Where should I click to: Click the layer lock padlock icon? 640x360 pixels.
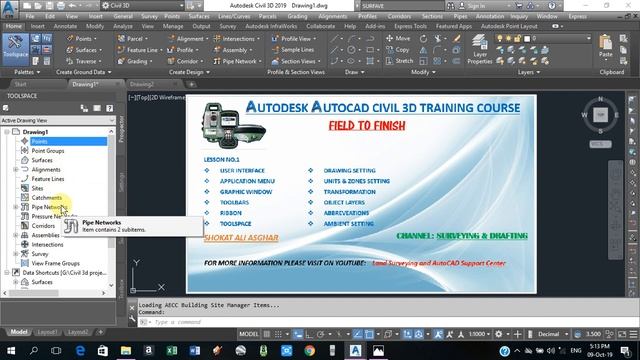[517, 39]
